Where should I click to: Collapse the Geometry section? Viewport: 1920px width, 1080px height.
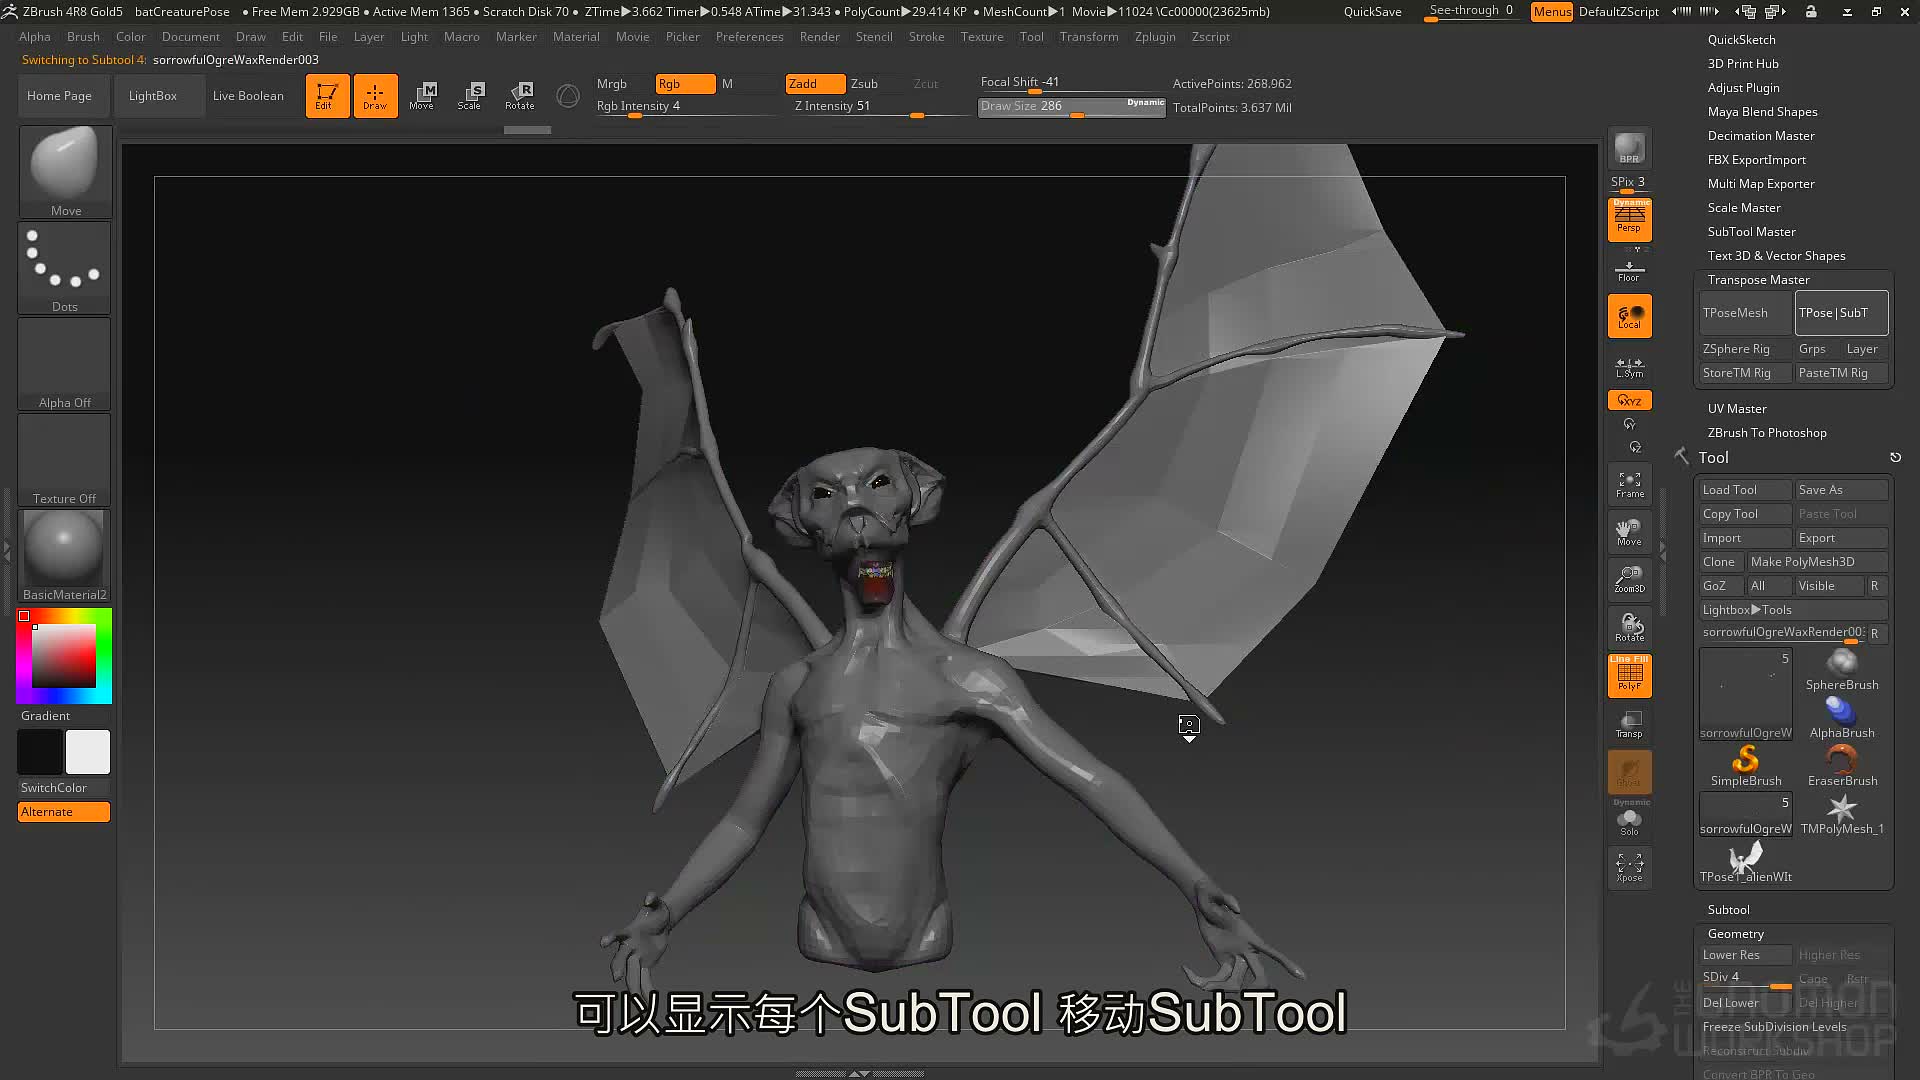(x=1735, y=934)
